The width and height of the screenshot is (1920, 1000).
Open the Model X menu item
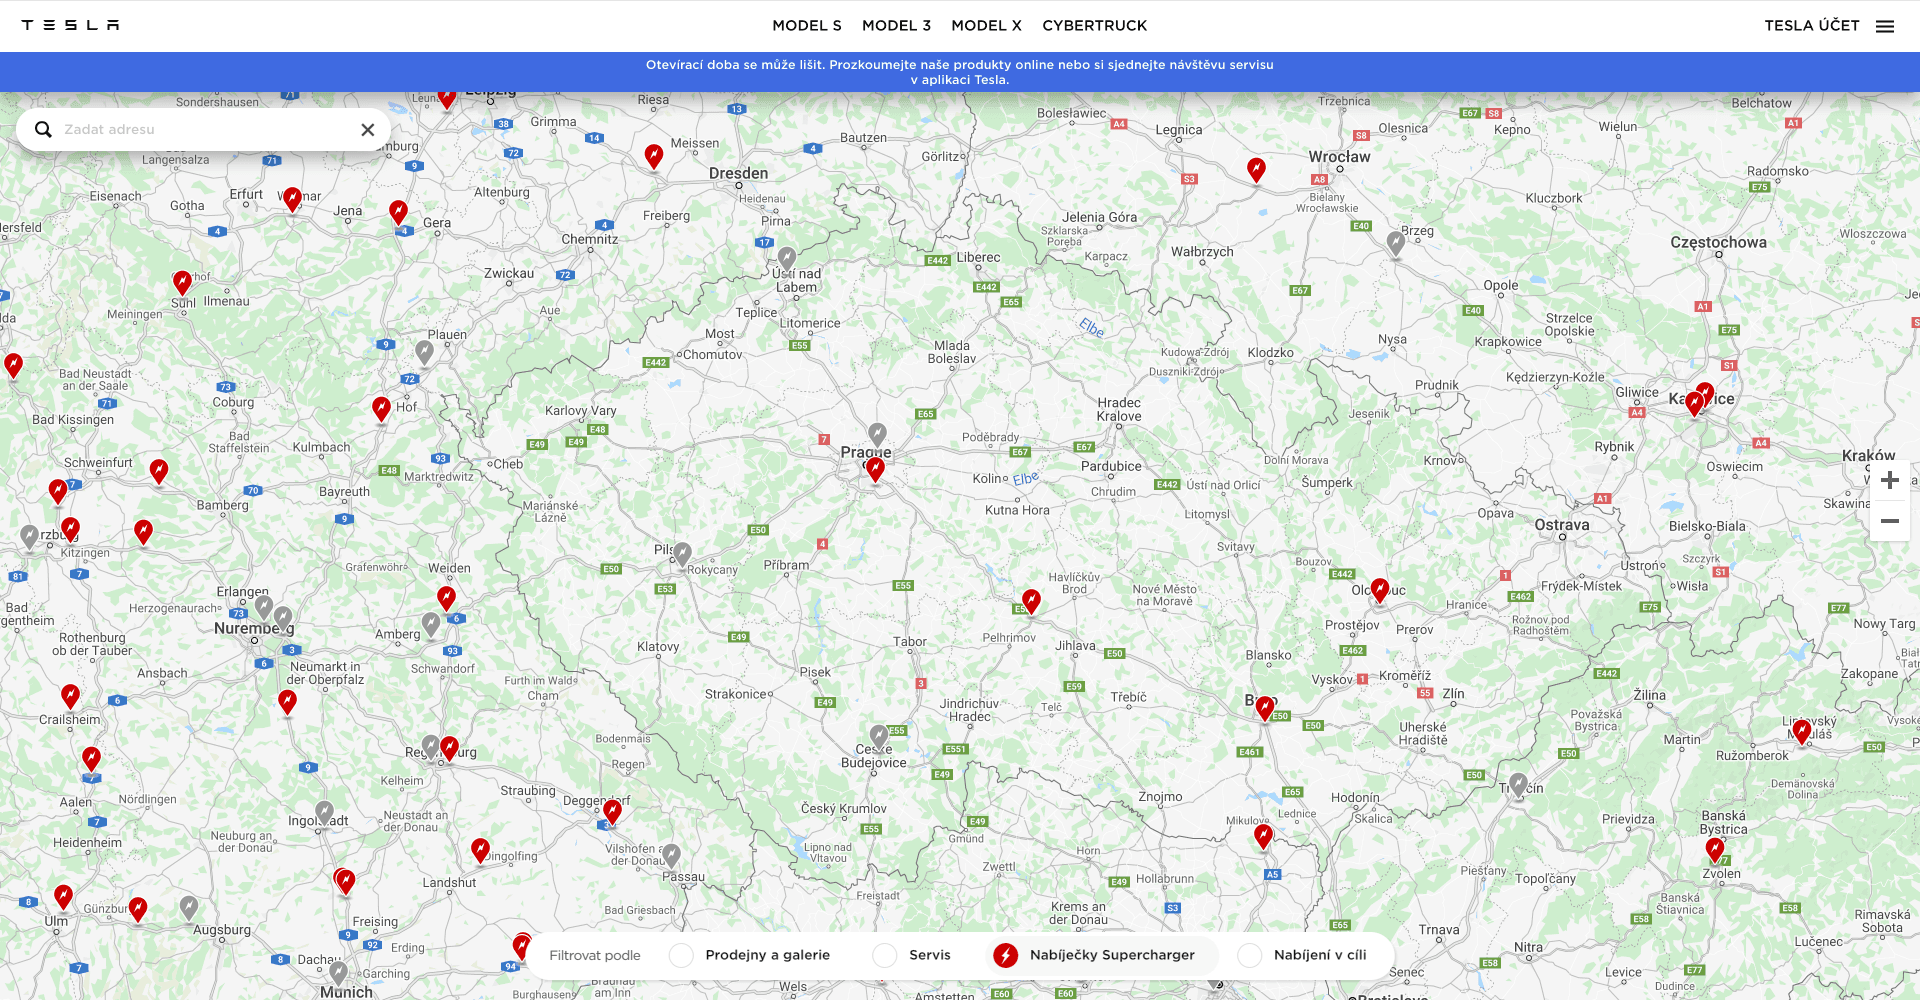tap(986, 26)
